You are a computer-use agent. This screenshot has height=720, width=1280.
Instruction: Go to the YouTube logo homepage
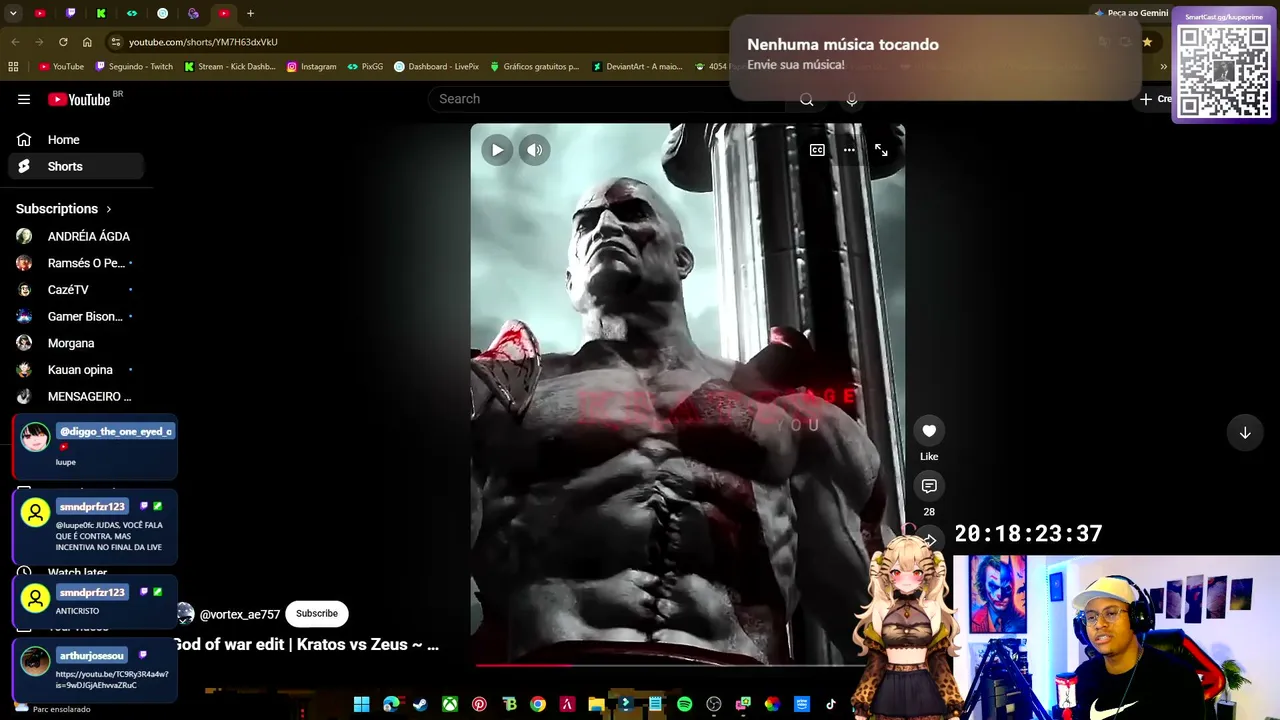pyautogui.click(x=80, y=99)
